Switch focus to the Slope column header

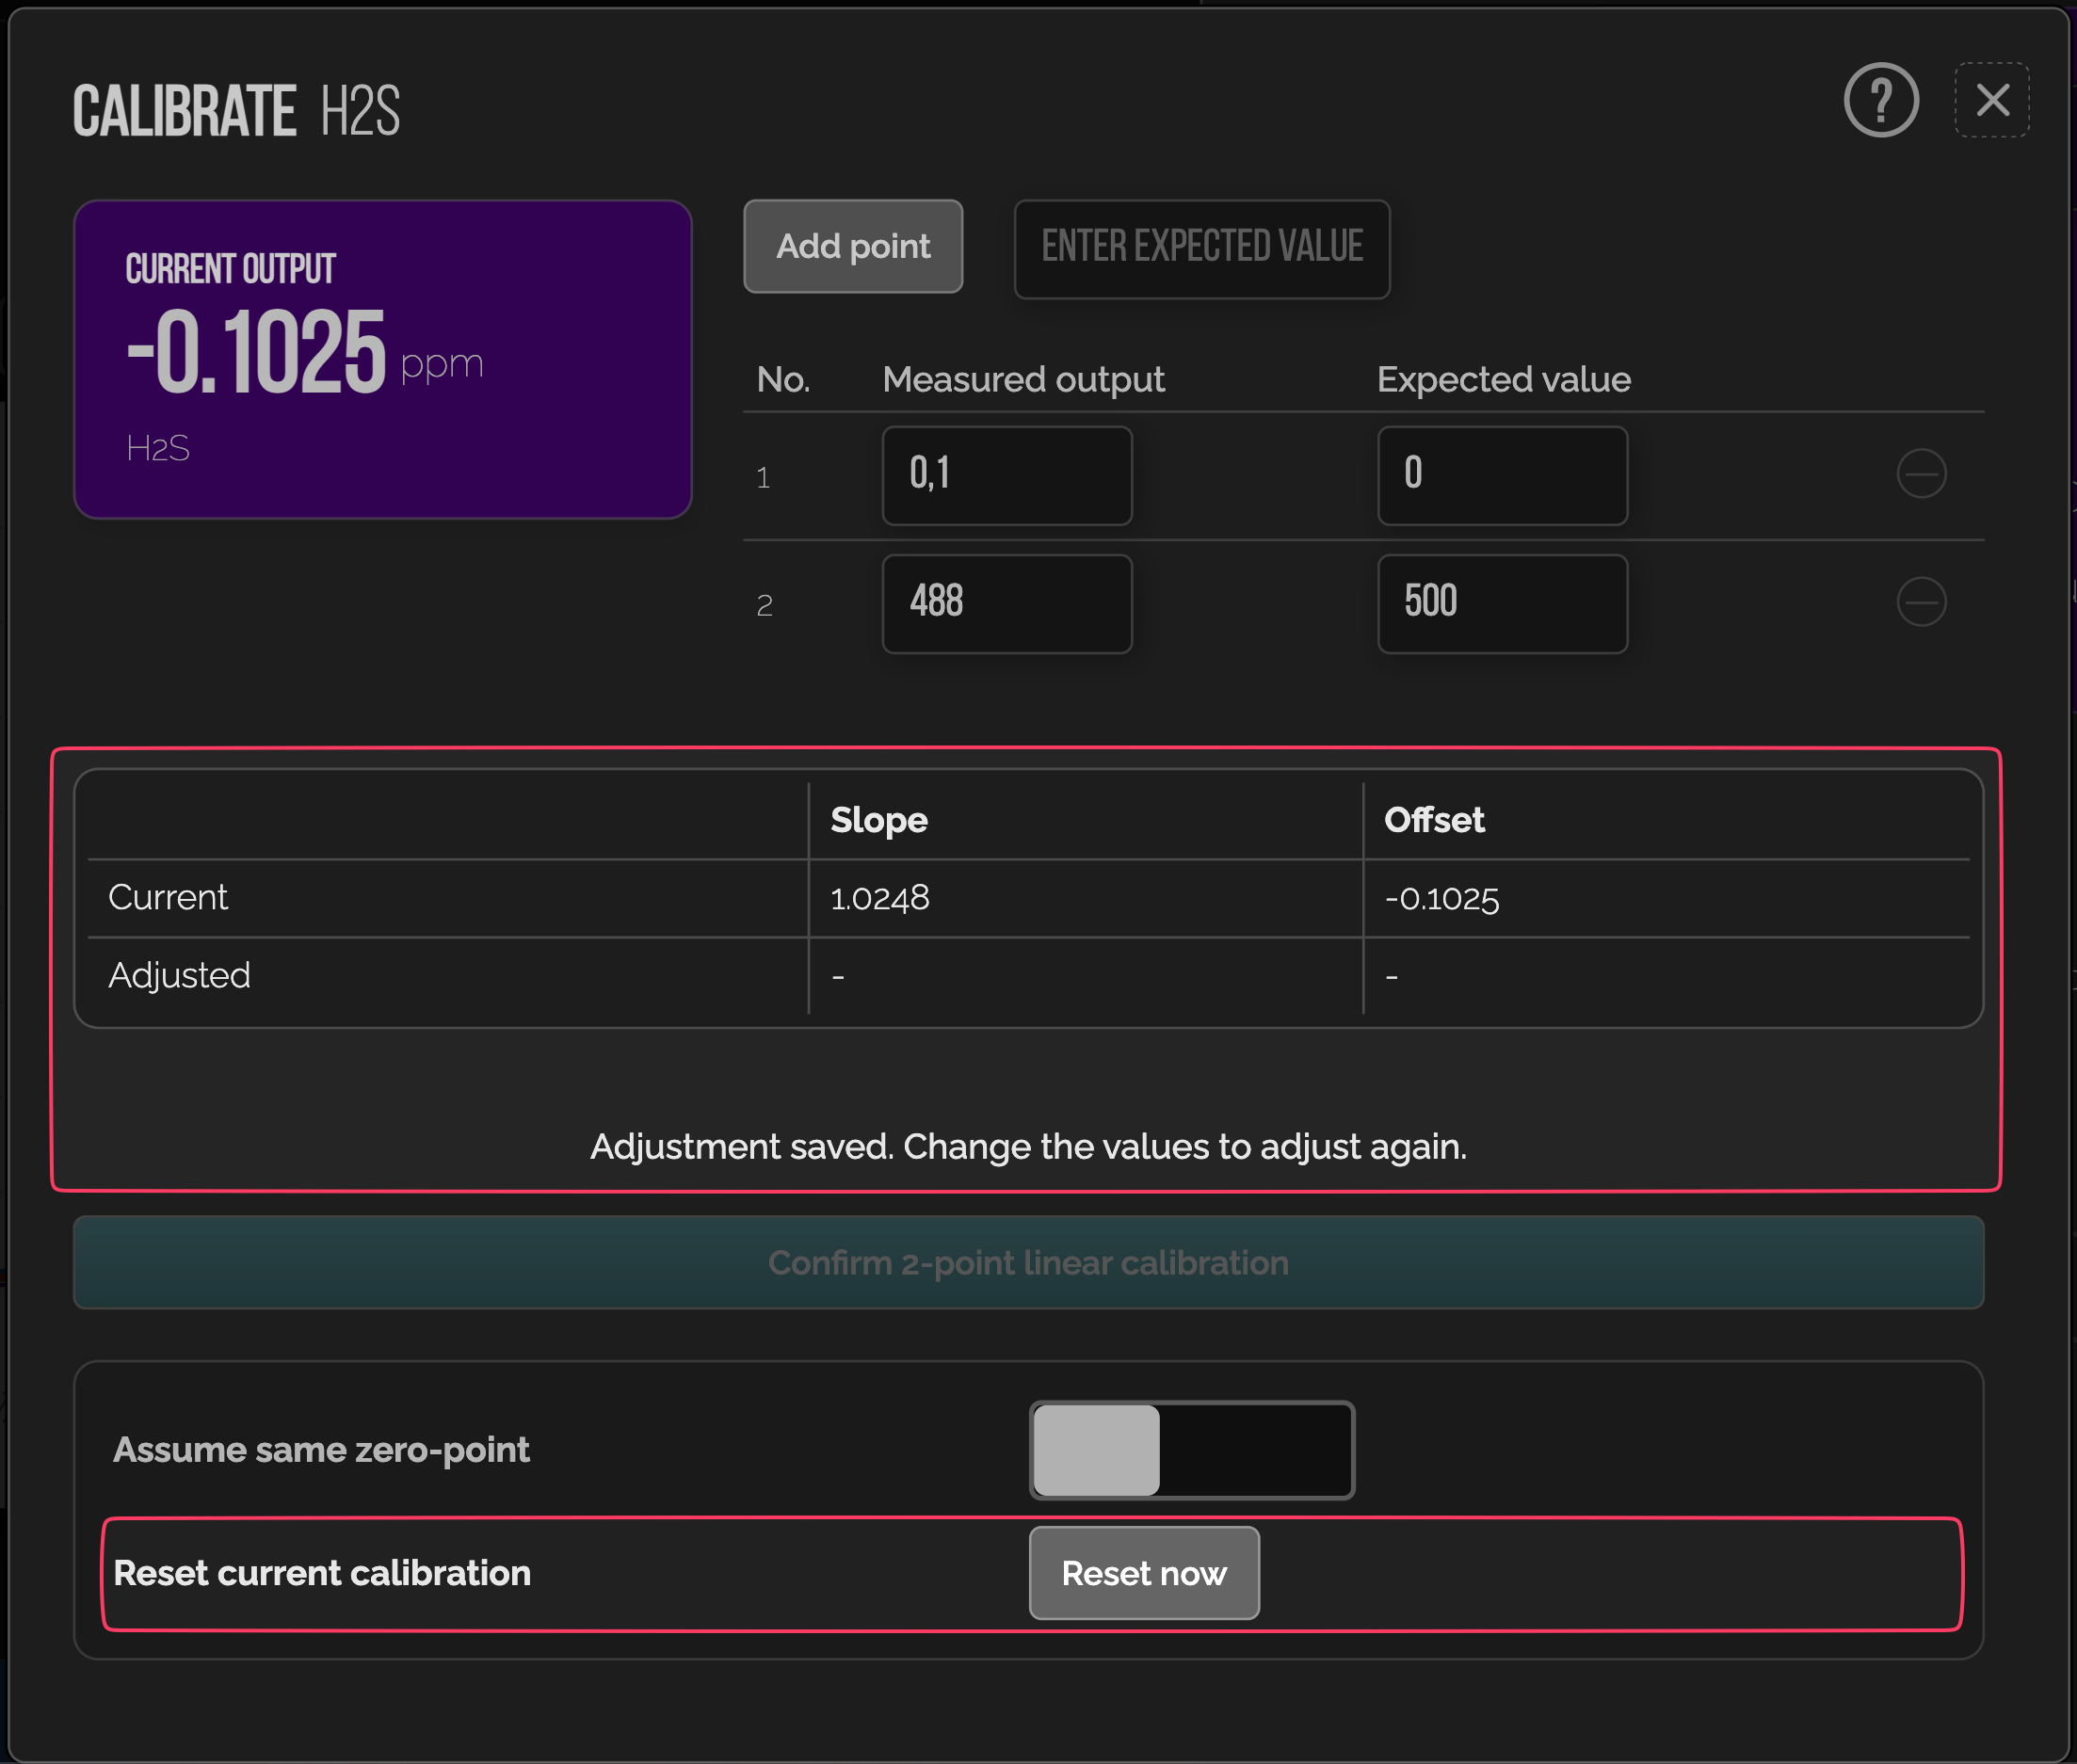[x=877, y=819]
